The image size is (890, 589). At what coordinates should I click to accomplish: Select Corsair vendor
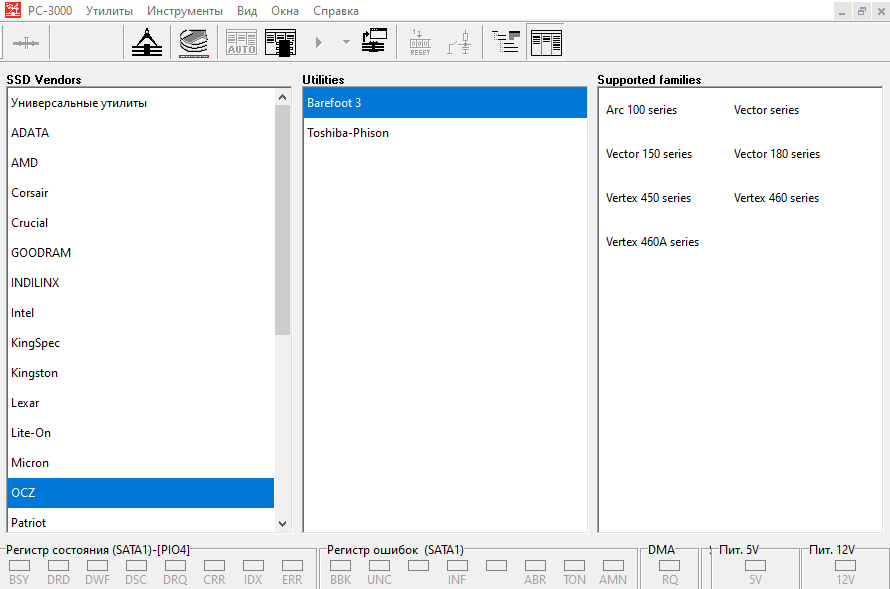click(141, 193)
